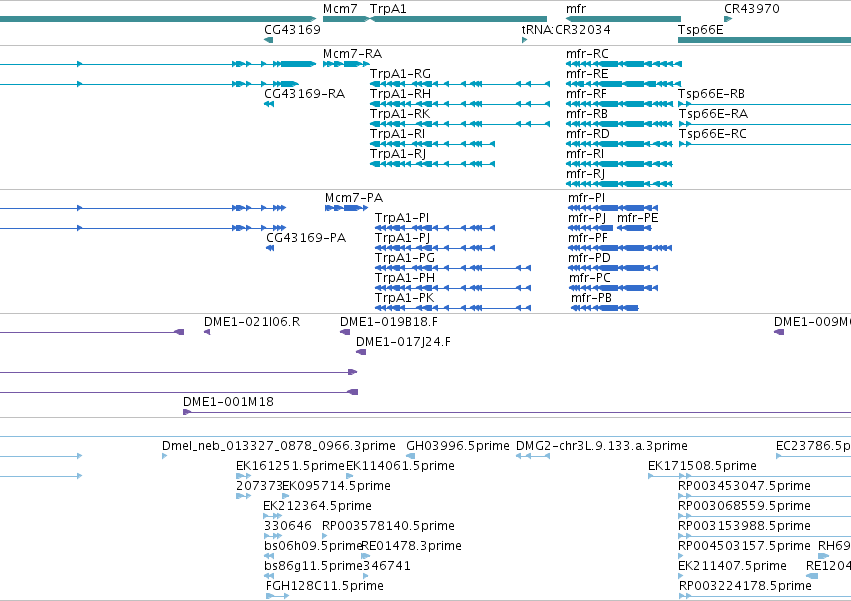Click clone end DME1-021I06.R
Viewport: 851px width, 601px height.
[207, 332]
